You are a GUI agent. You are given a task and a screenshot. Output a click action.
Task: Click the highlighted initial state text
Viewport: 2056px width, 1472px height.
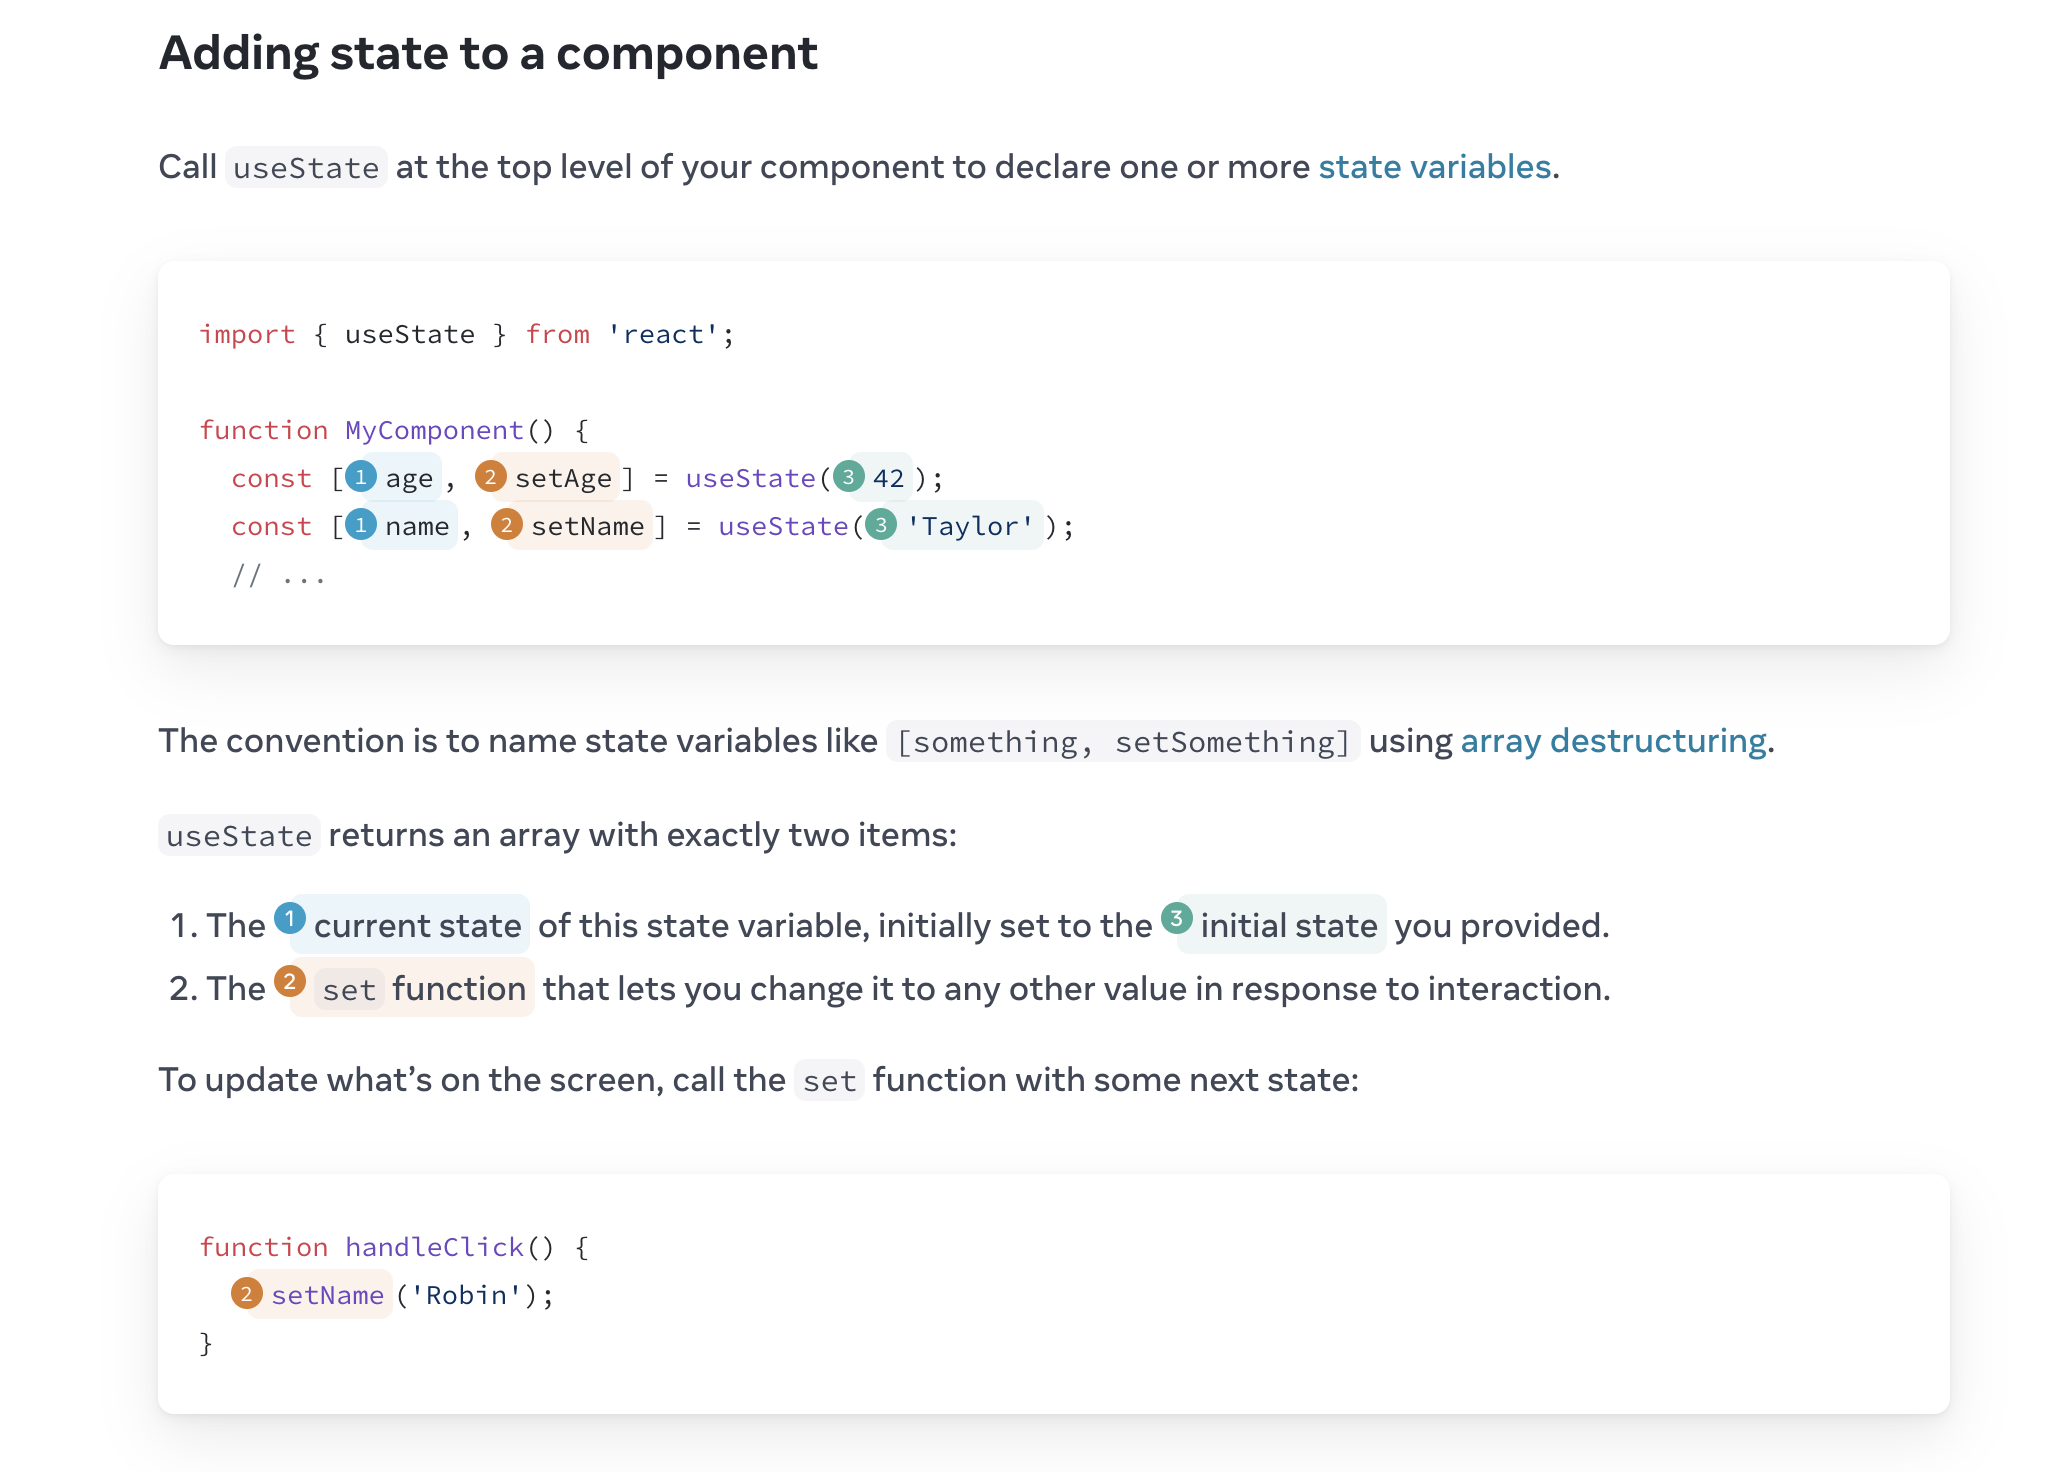tap(1288, 926)
